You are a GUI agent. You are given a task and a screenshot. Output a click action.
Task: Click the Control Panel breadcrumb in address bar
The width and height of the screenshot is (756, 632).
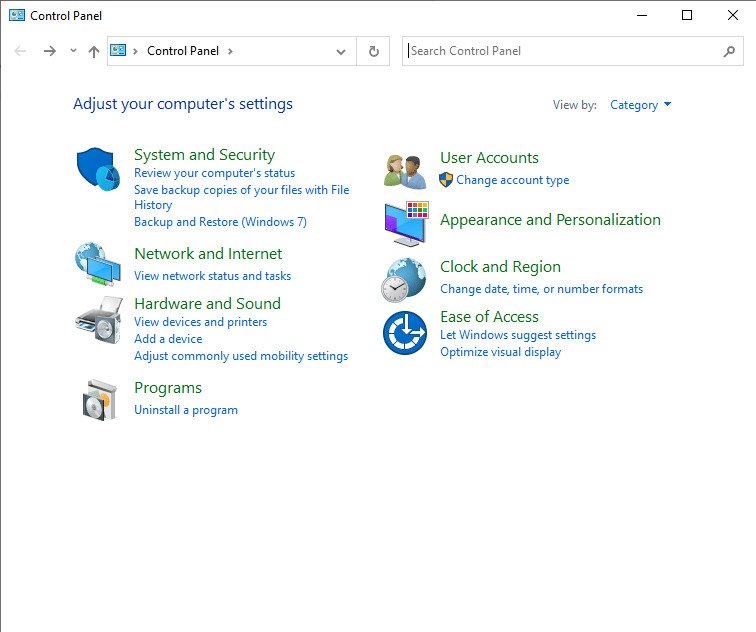(182, 51)
